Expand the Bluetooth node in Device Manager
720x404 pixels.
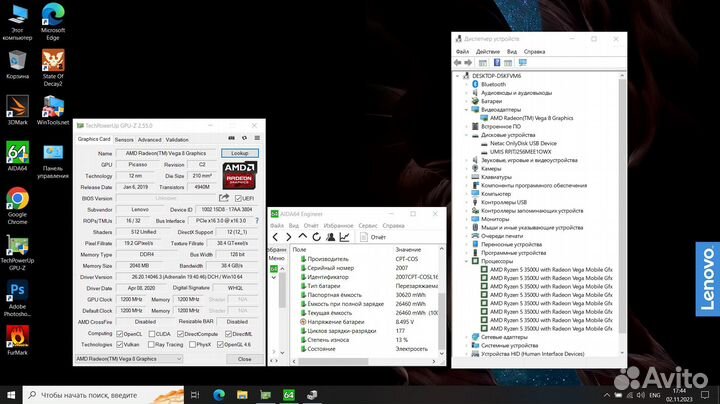click(467, 84)
